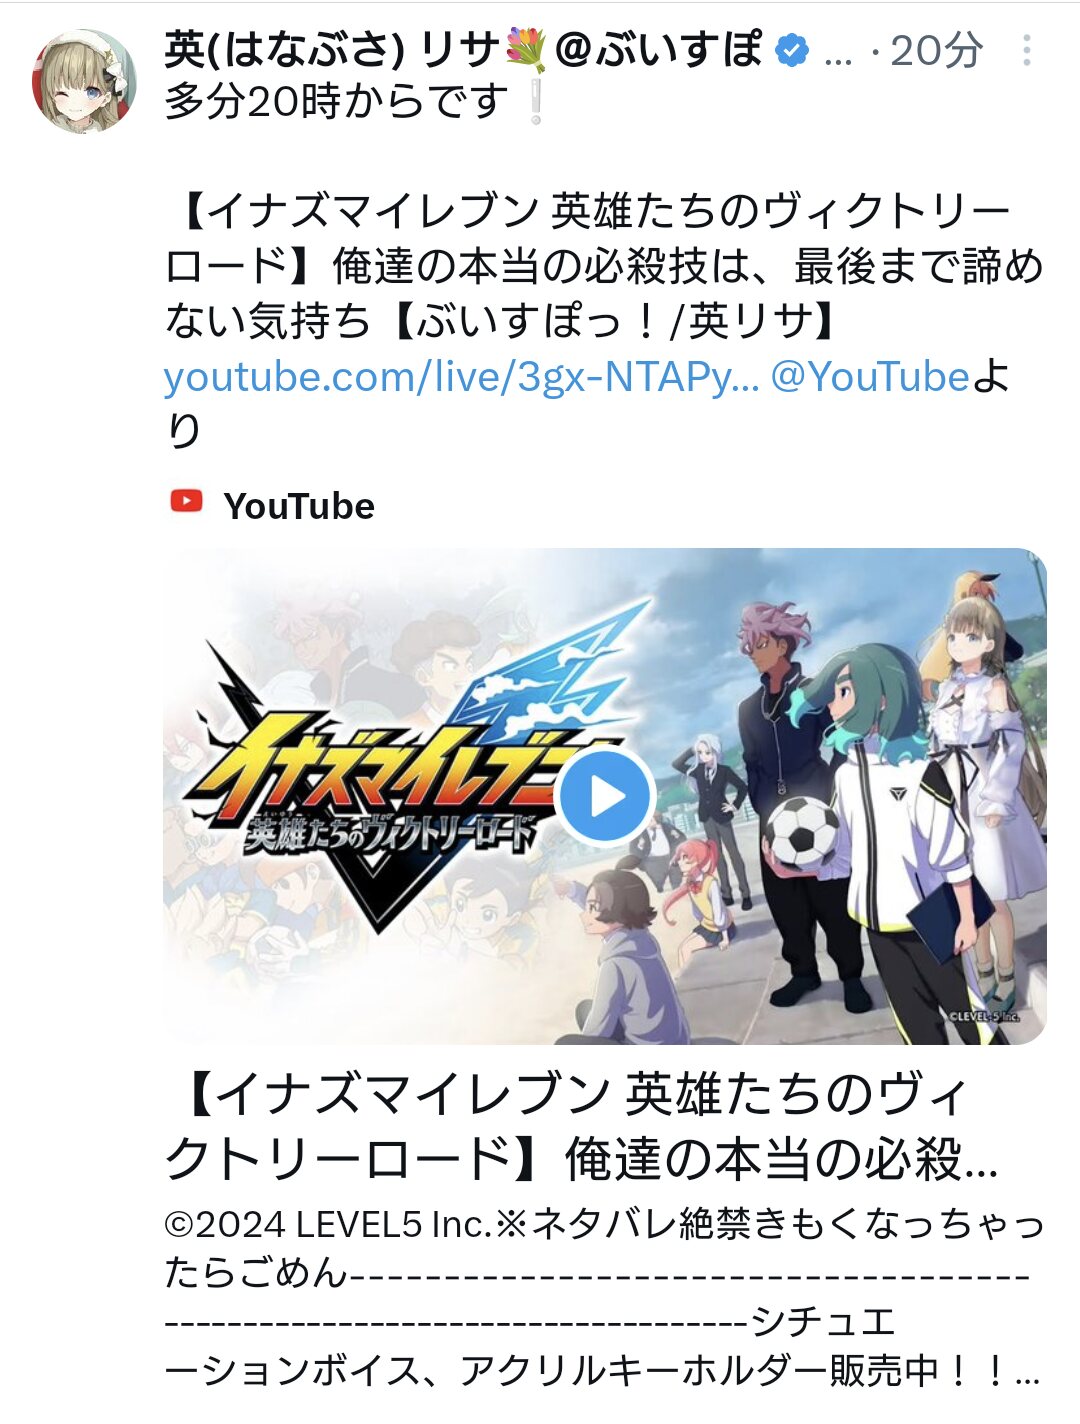Open the Inazuma Eleven video thumbnail image

click(605, 796)
